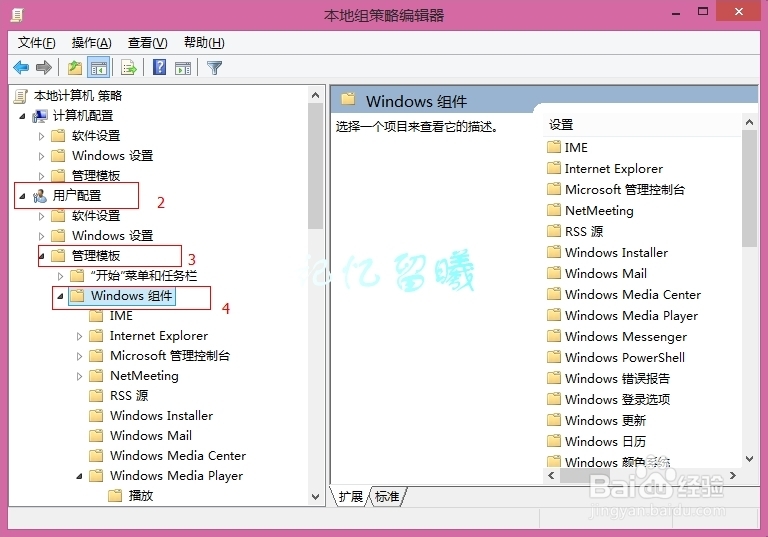
Task: Select Windows Mail in left tree
Action: coord(151,436)
